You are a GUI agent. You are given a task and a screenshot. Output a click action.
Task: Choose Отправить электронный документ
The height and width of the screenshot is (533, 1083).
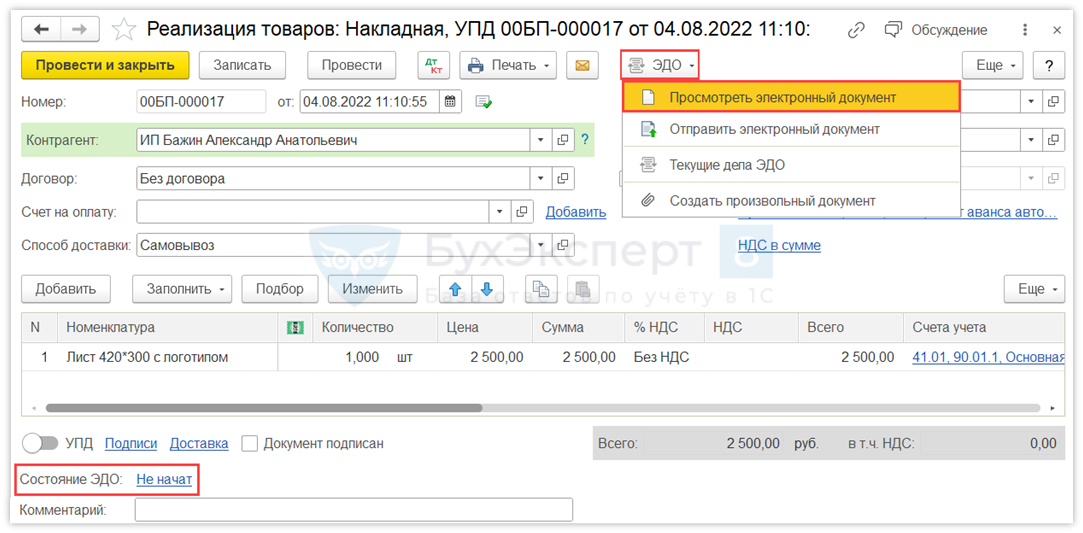pyautogui.click(x=774, y=129)
